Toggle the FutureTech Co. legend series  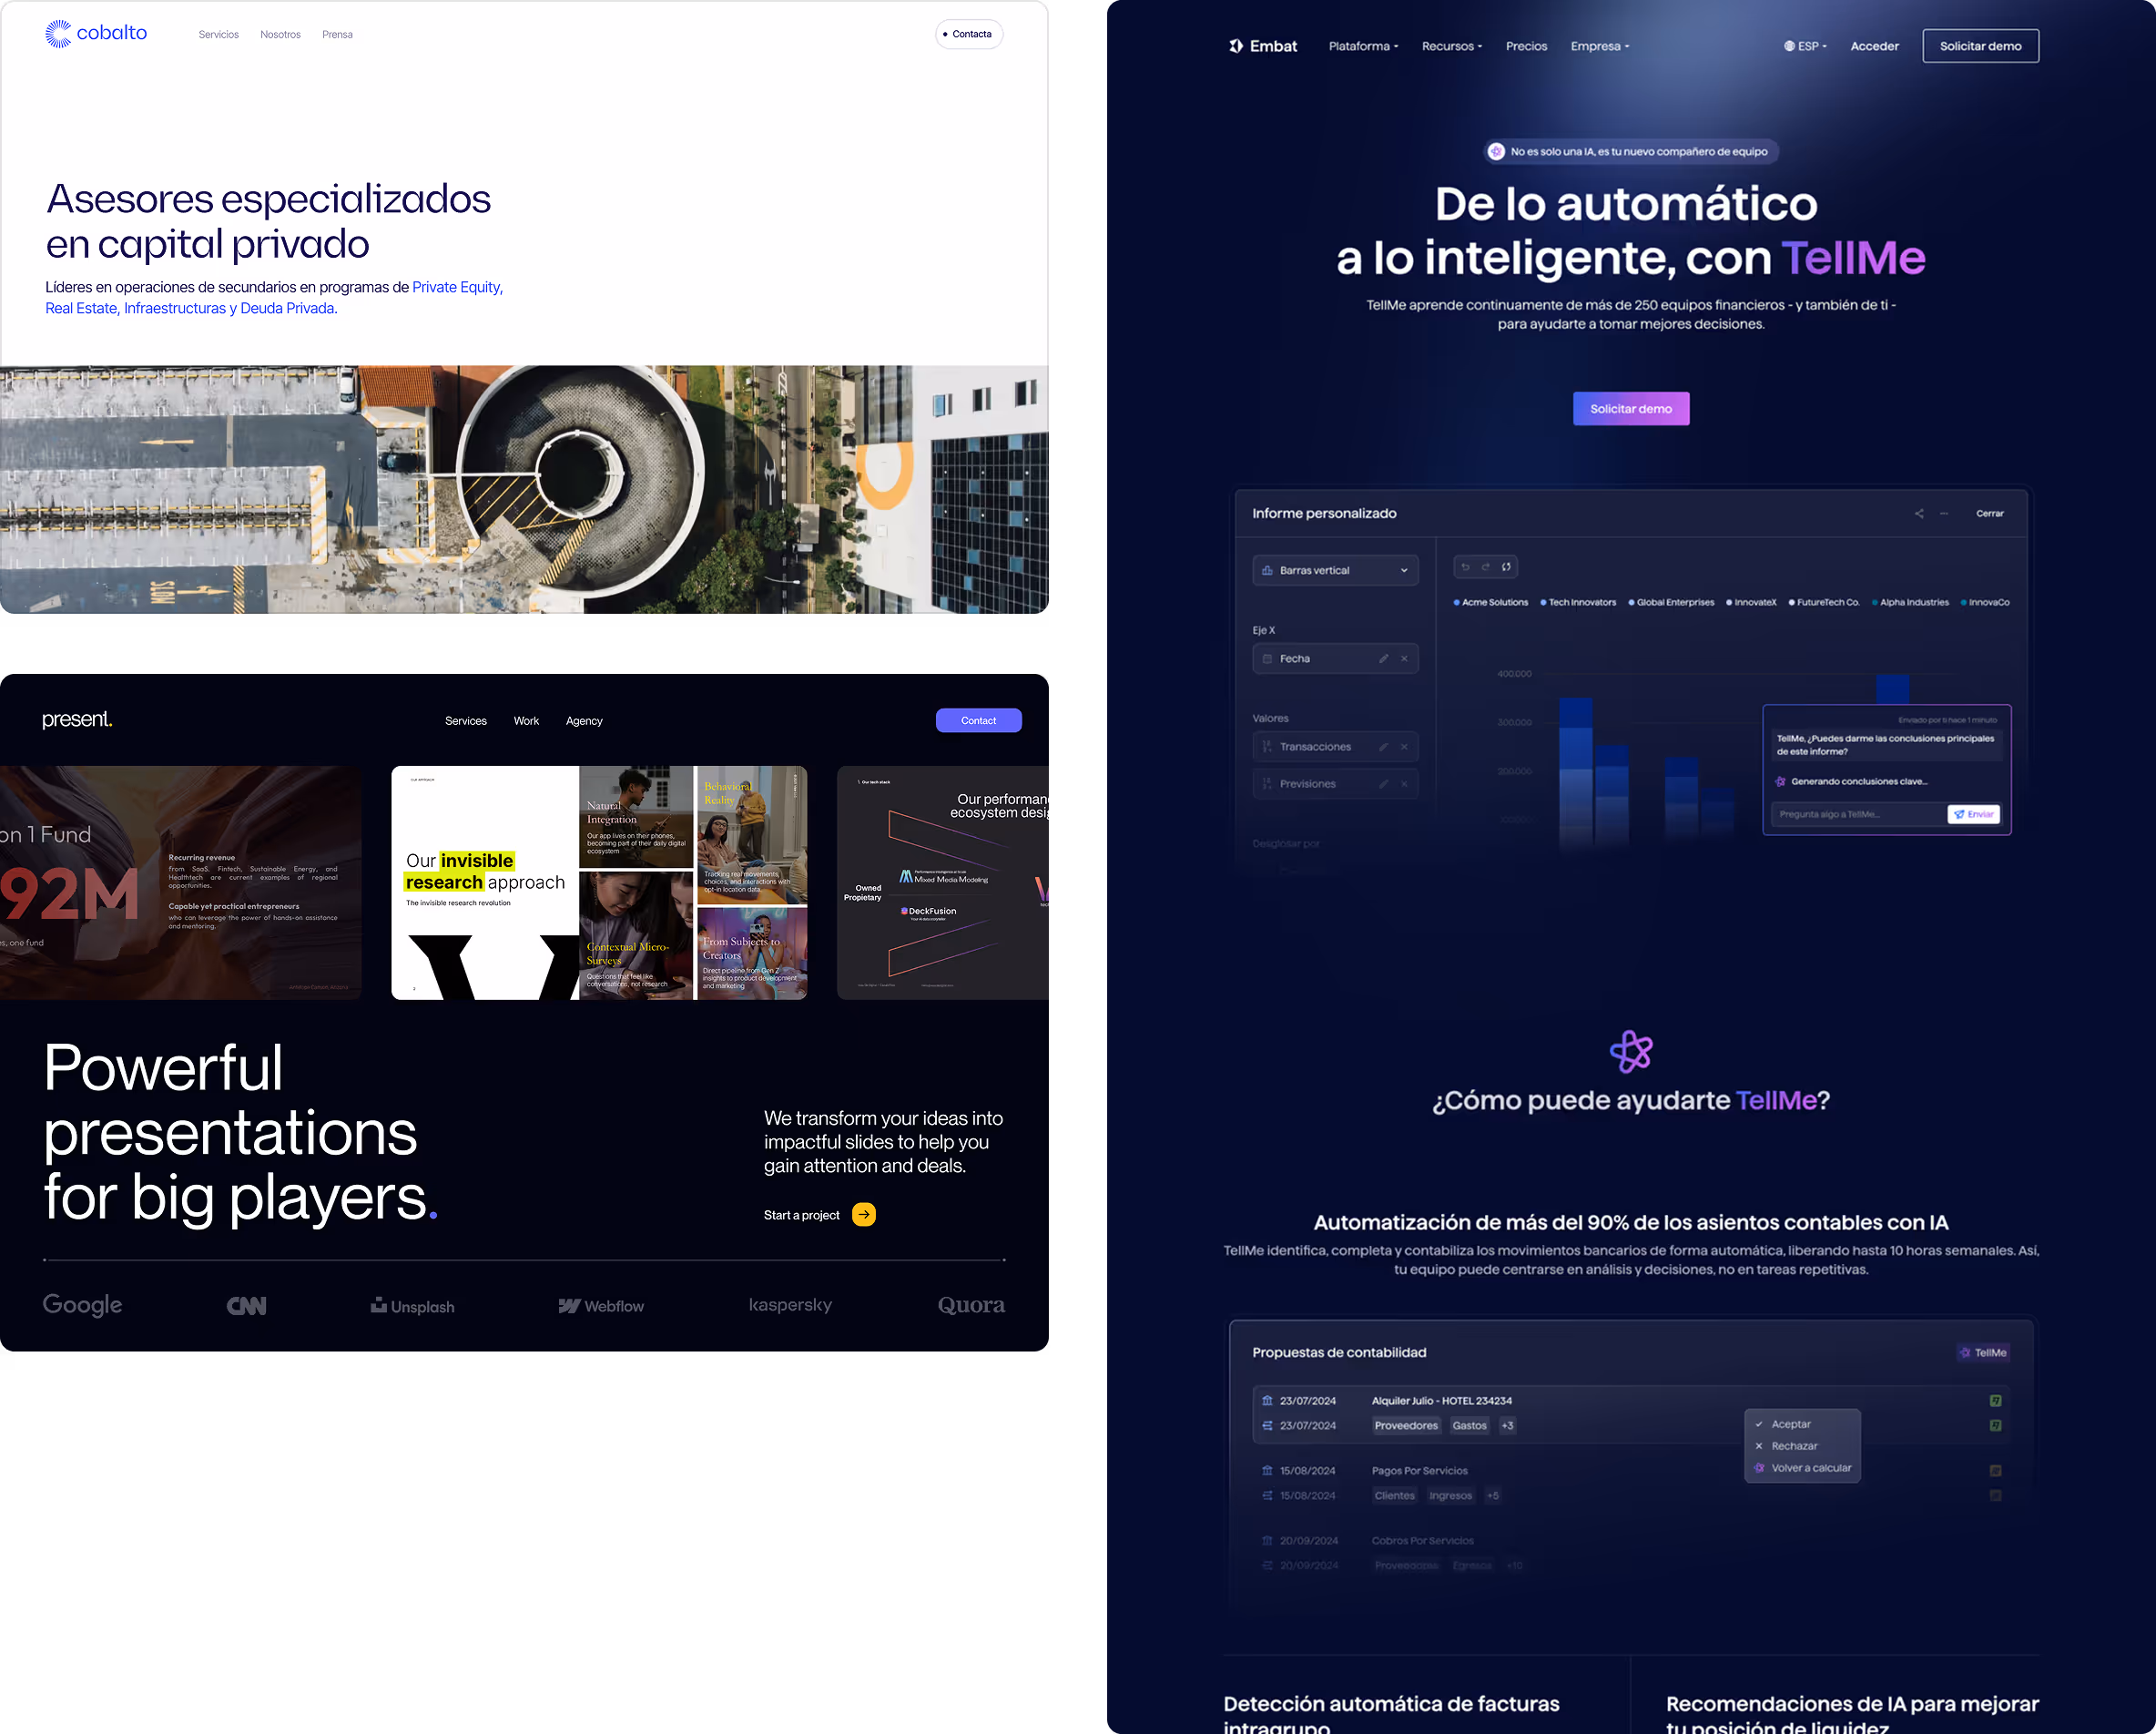pos(1824,603)
